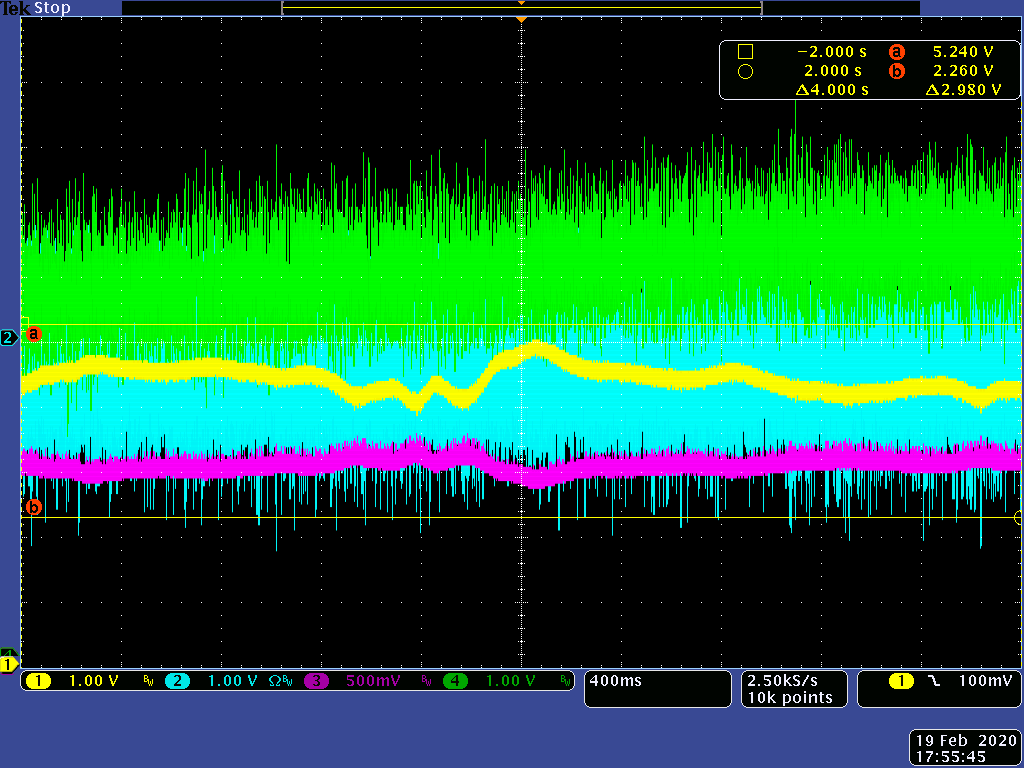
Task: Click the square cursor symbol in readout
Action: point(744,52)
